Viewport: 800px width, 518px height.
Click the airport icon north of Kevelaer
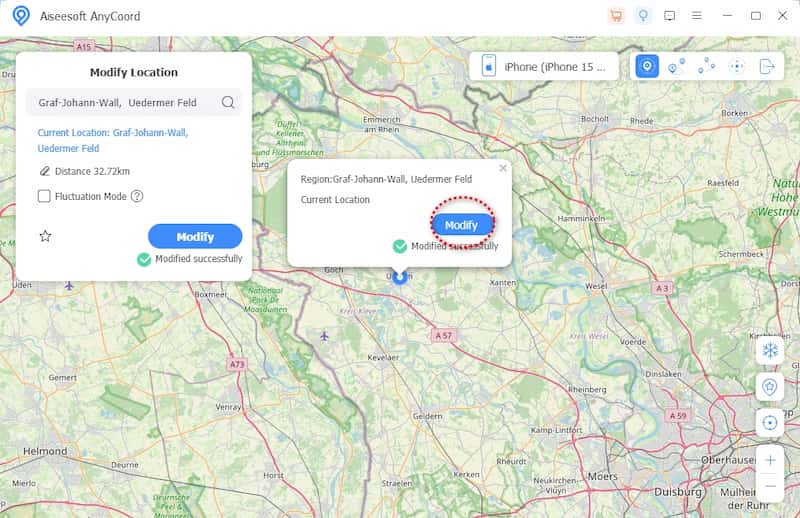point(324,336)
